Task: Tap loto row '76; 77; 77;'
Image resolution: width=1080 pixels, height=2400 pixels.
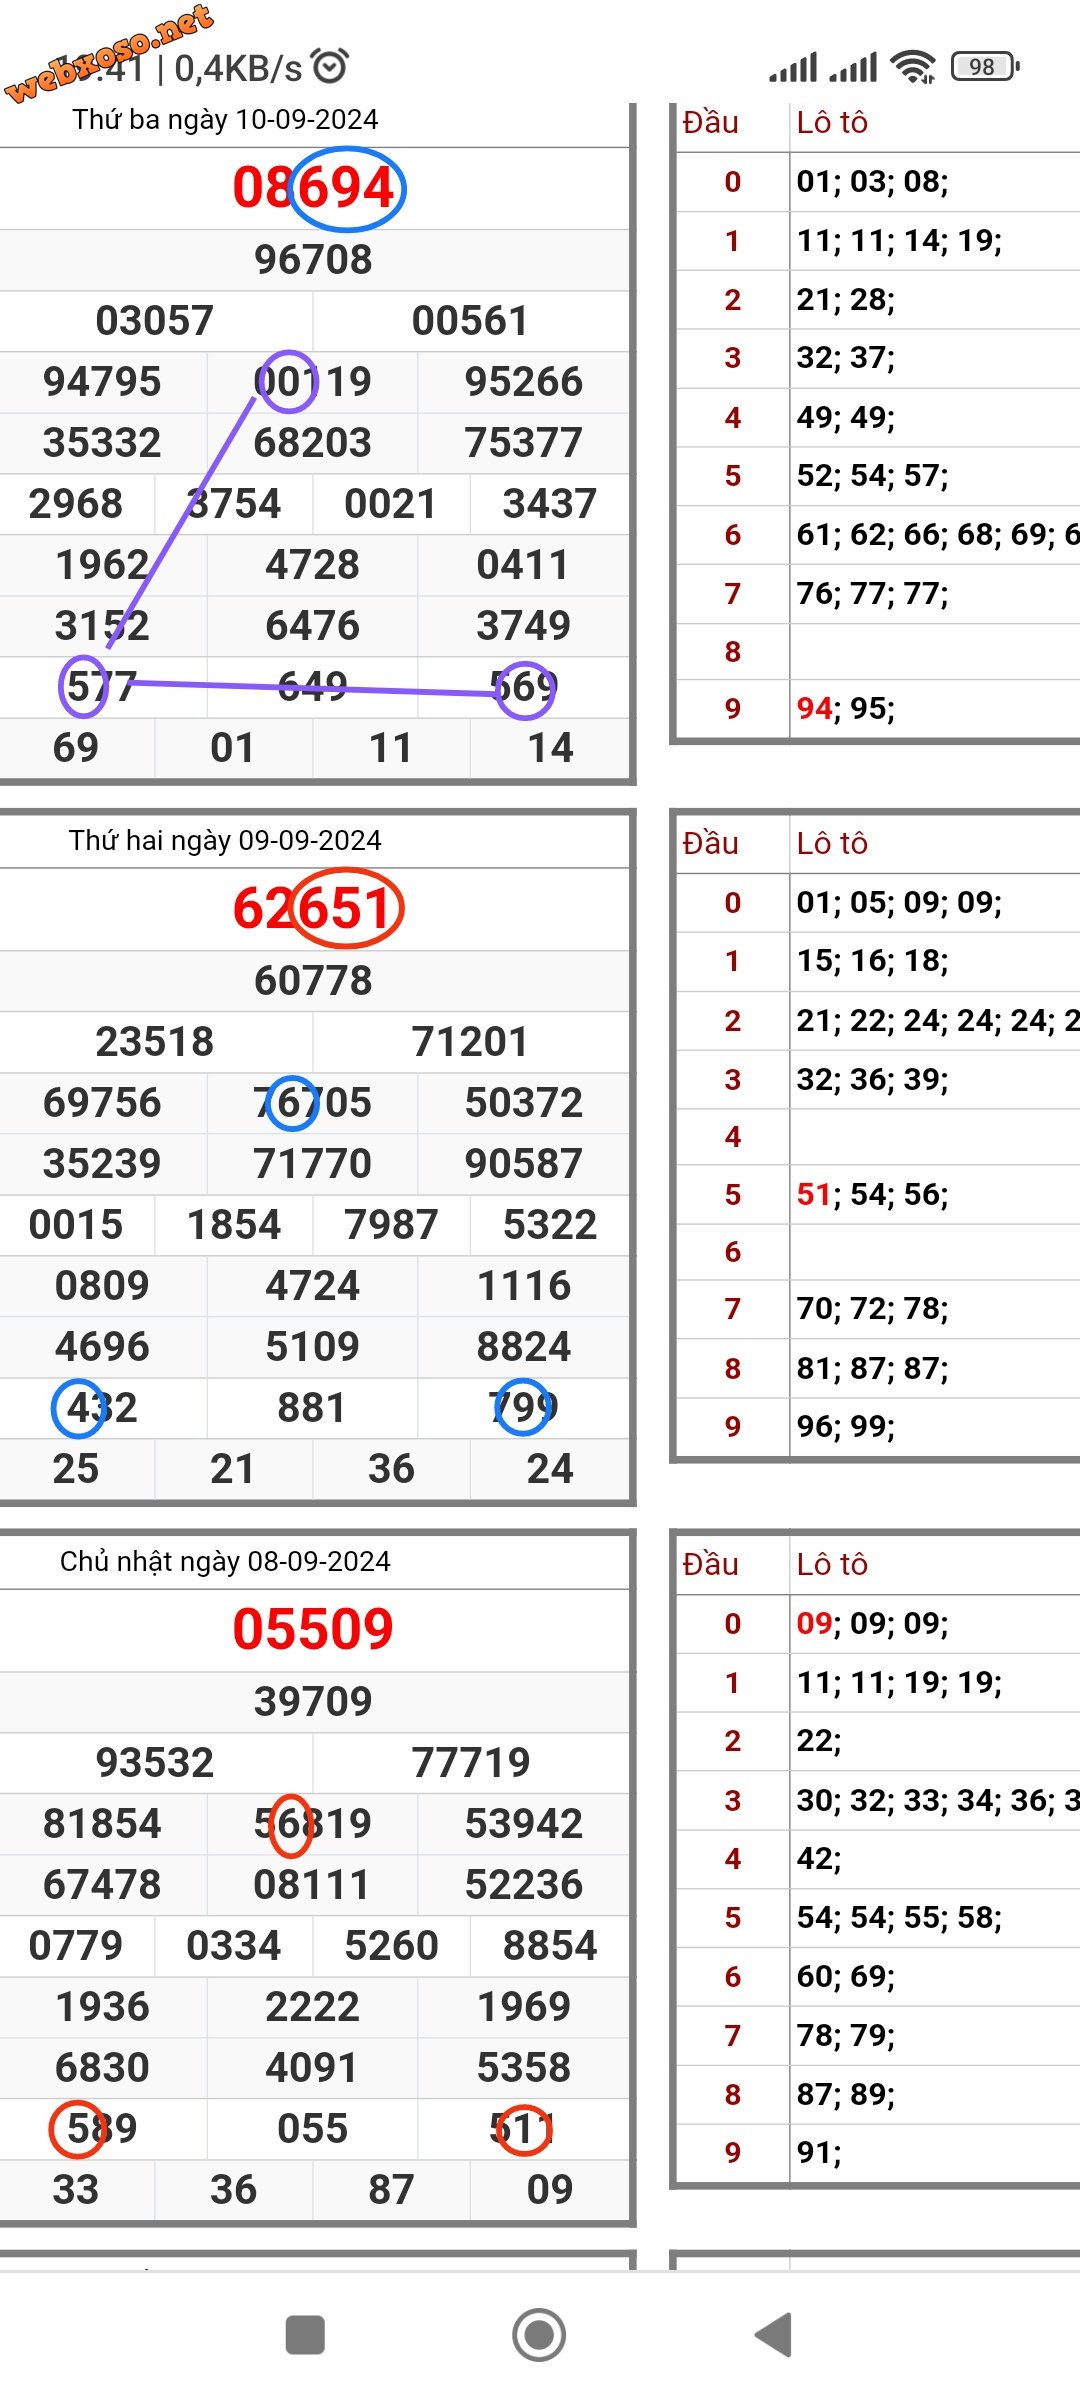Action: 872,594
